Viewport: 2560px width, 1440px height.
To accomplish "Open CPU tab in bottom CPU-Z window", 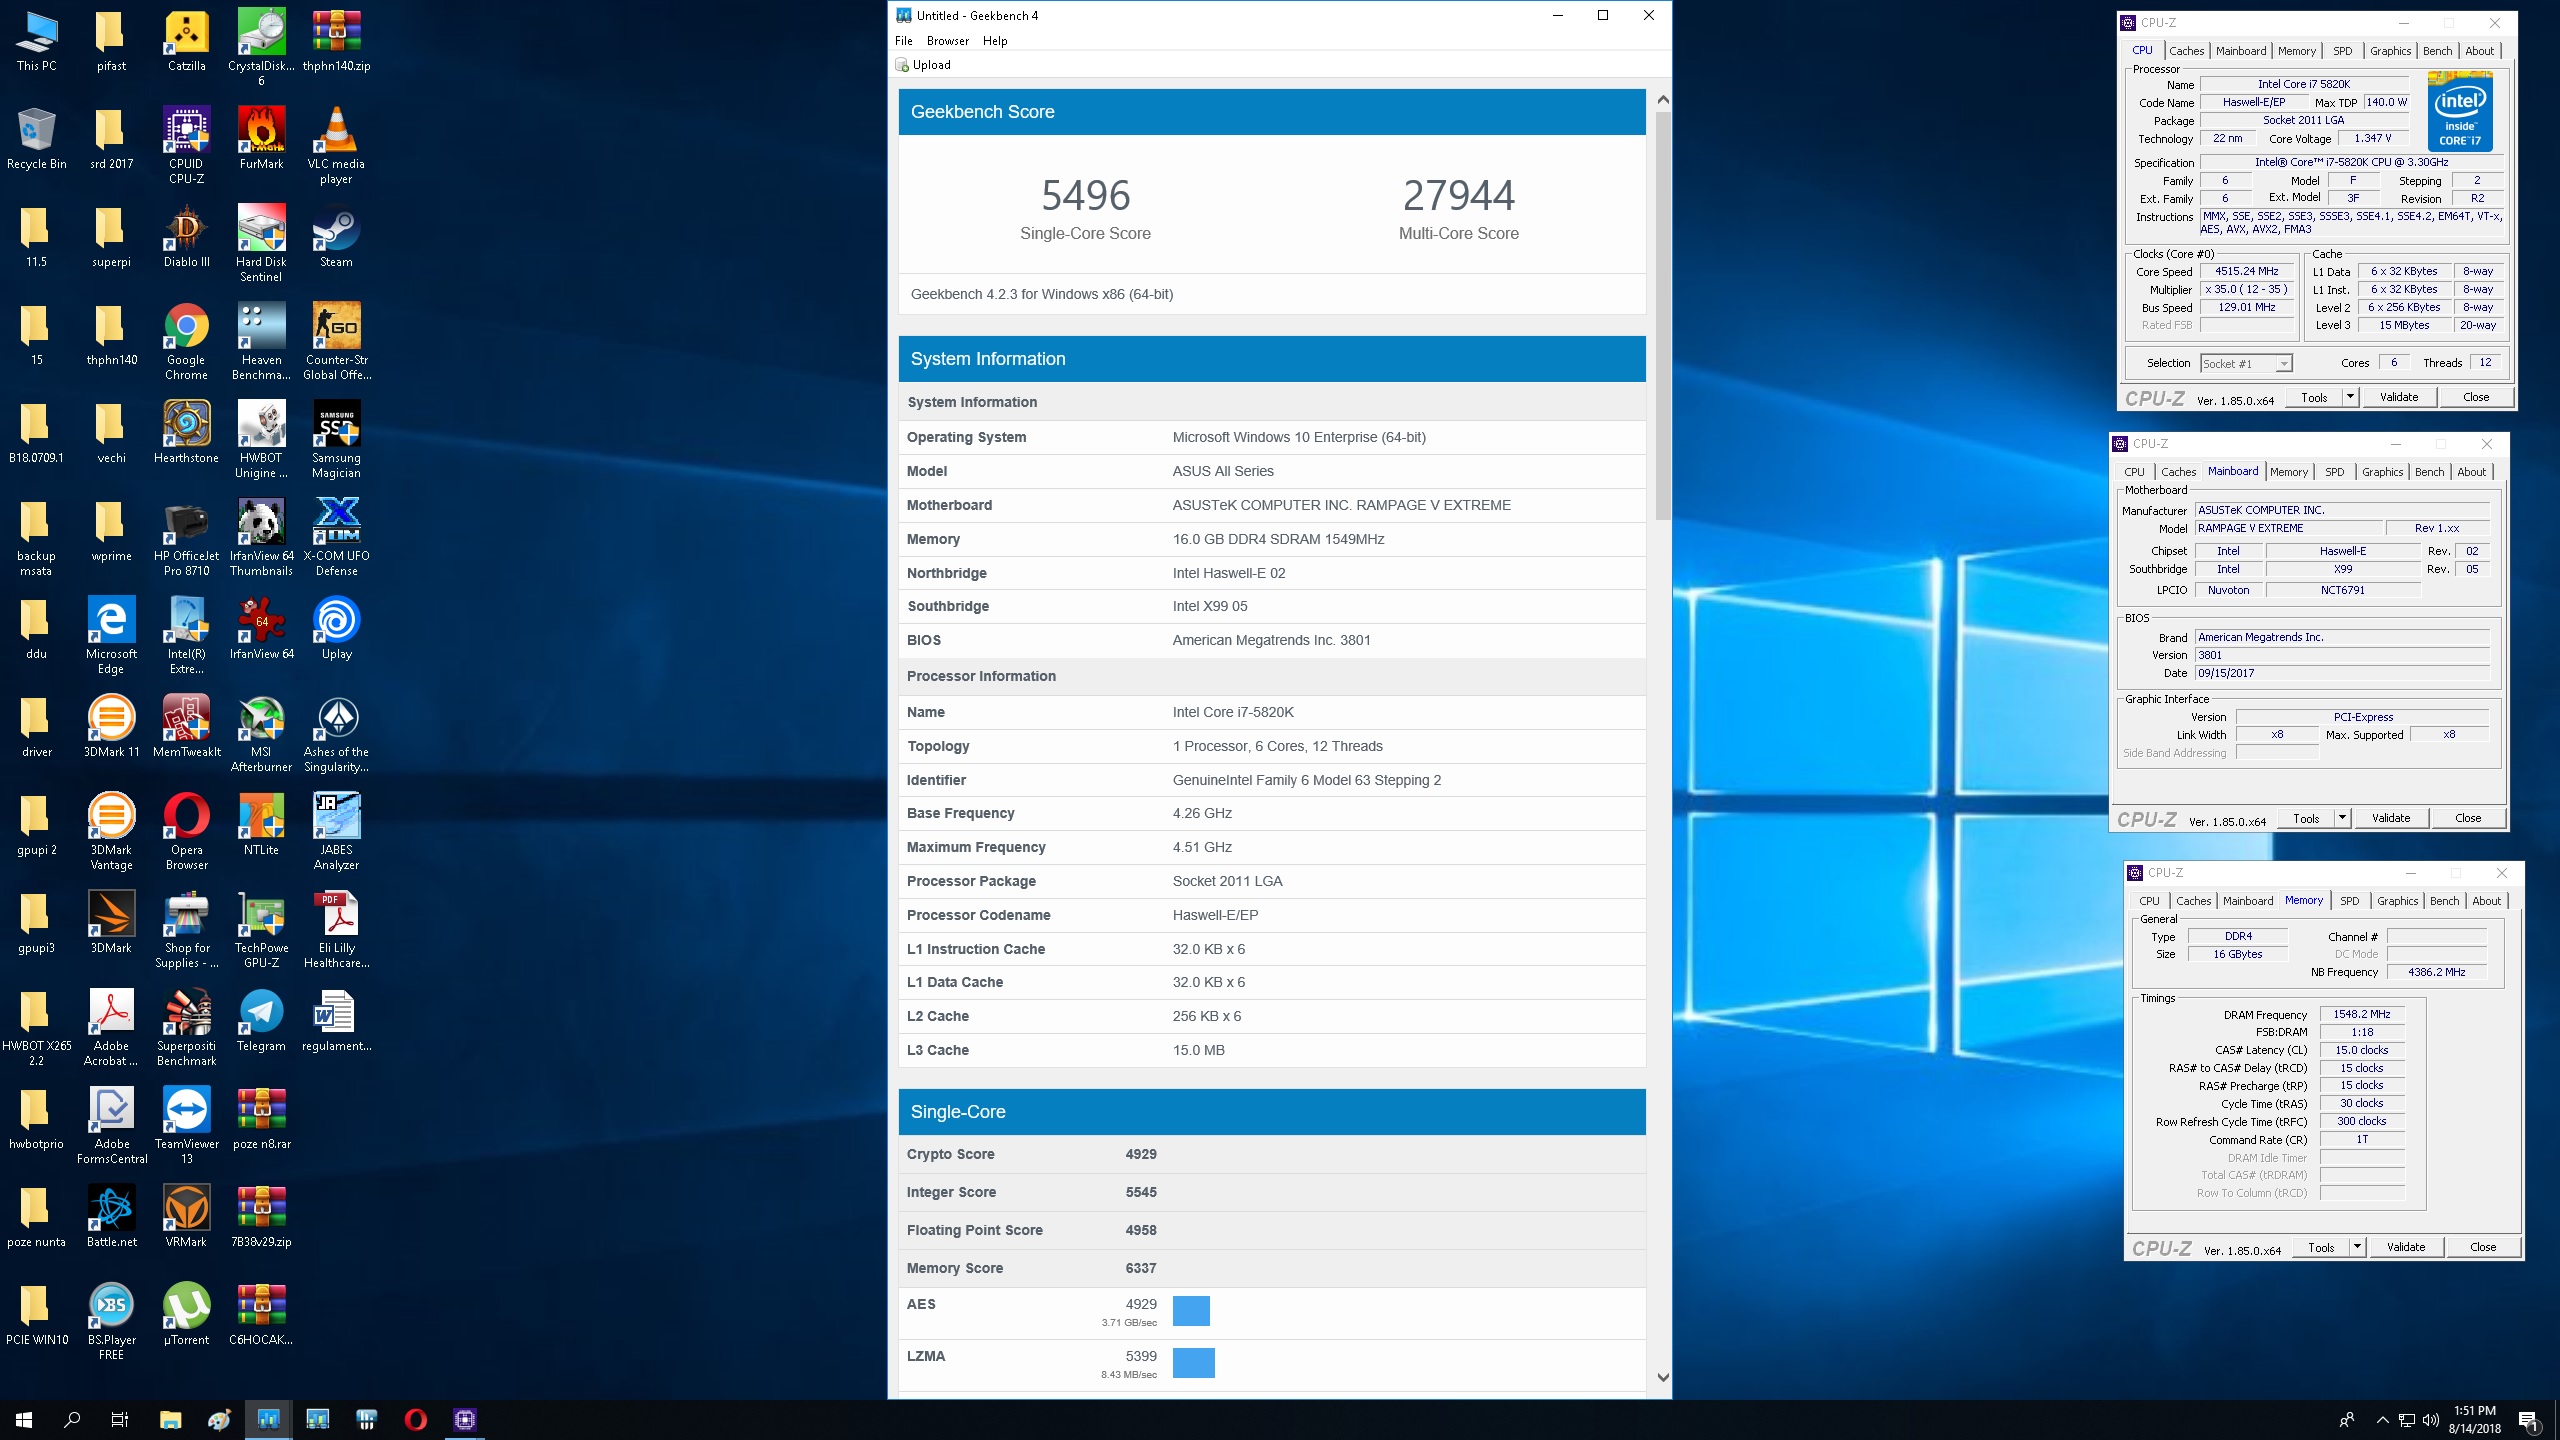I will click(x=2149, y=901).
